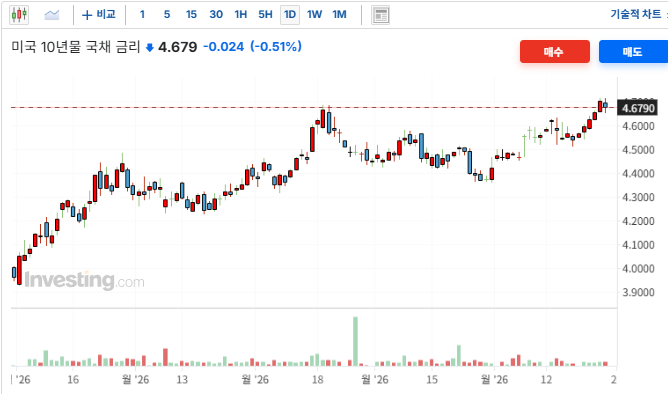Switch to the area chart type icon
Viewport: 668px width, 394px height.
coord(52,15)
